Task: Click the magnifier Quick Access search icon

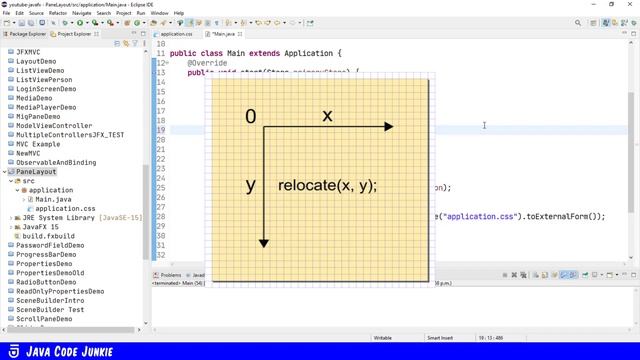Action: (578, 23)
